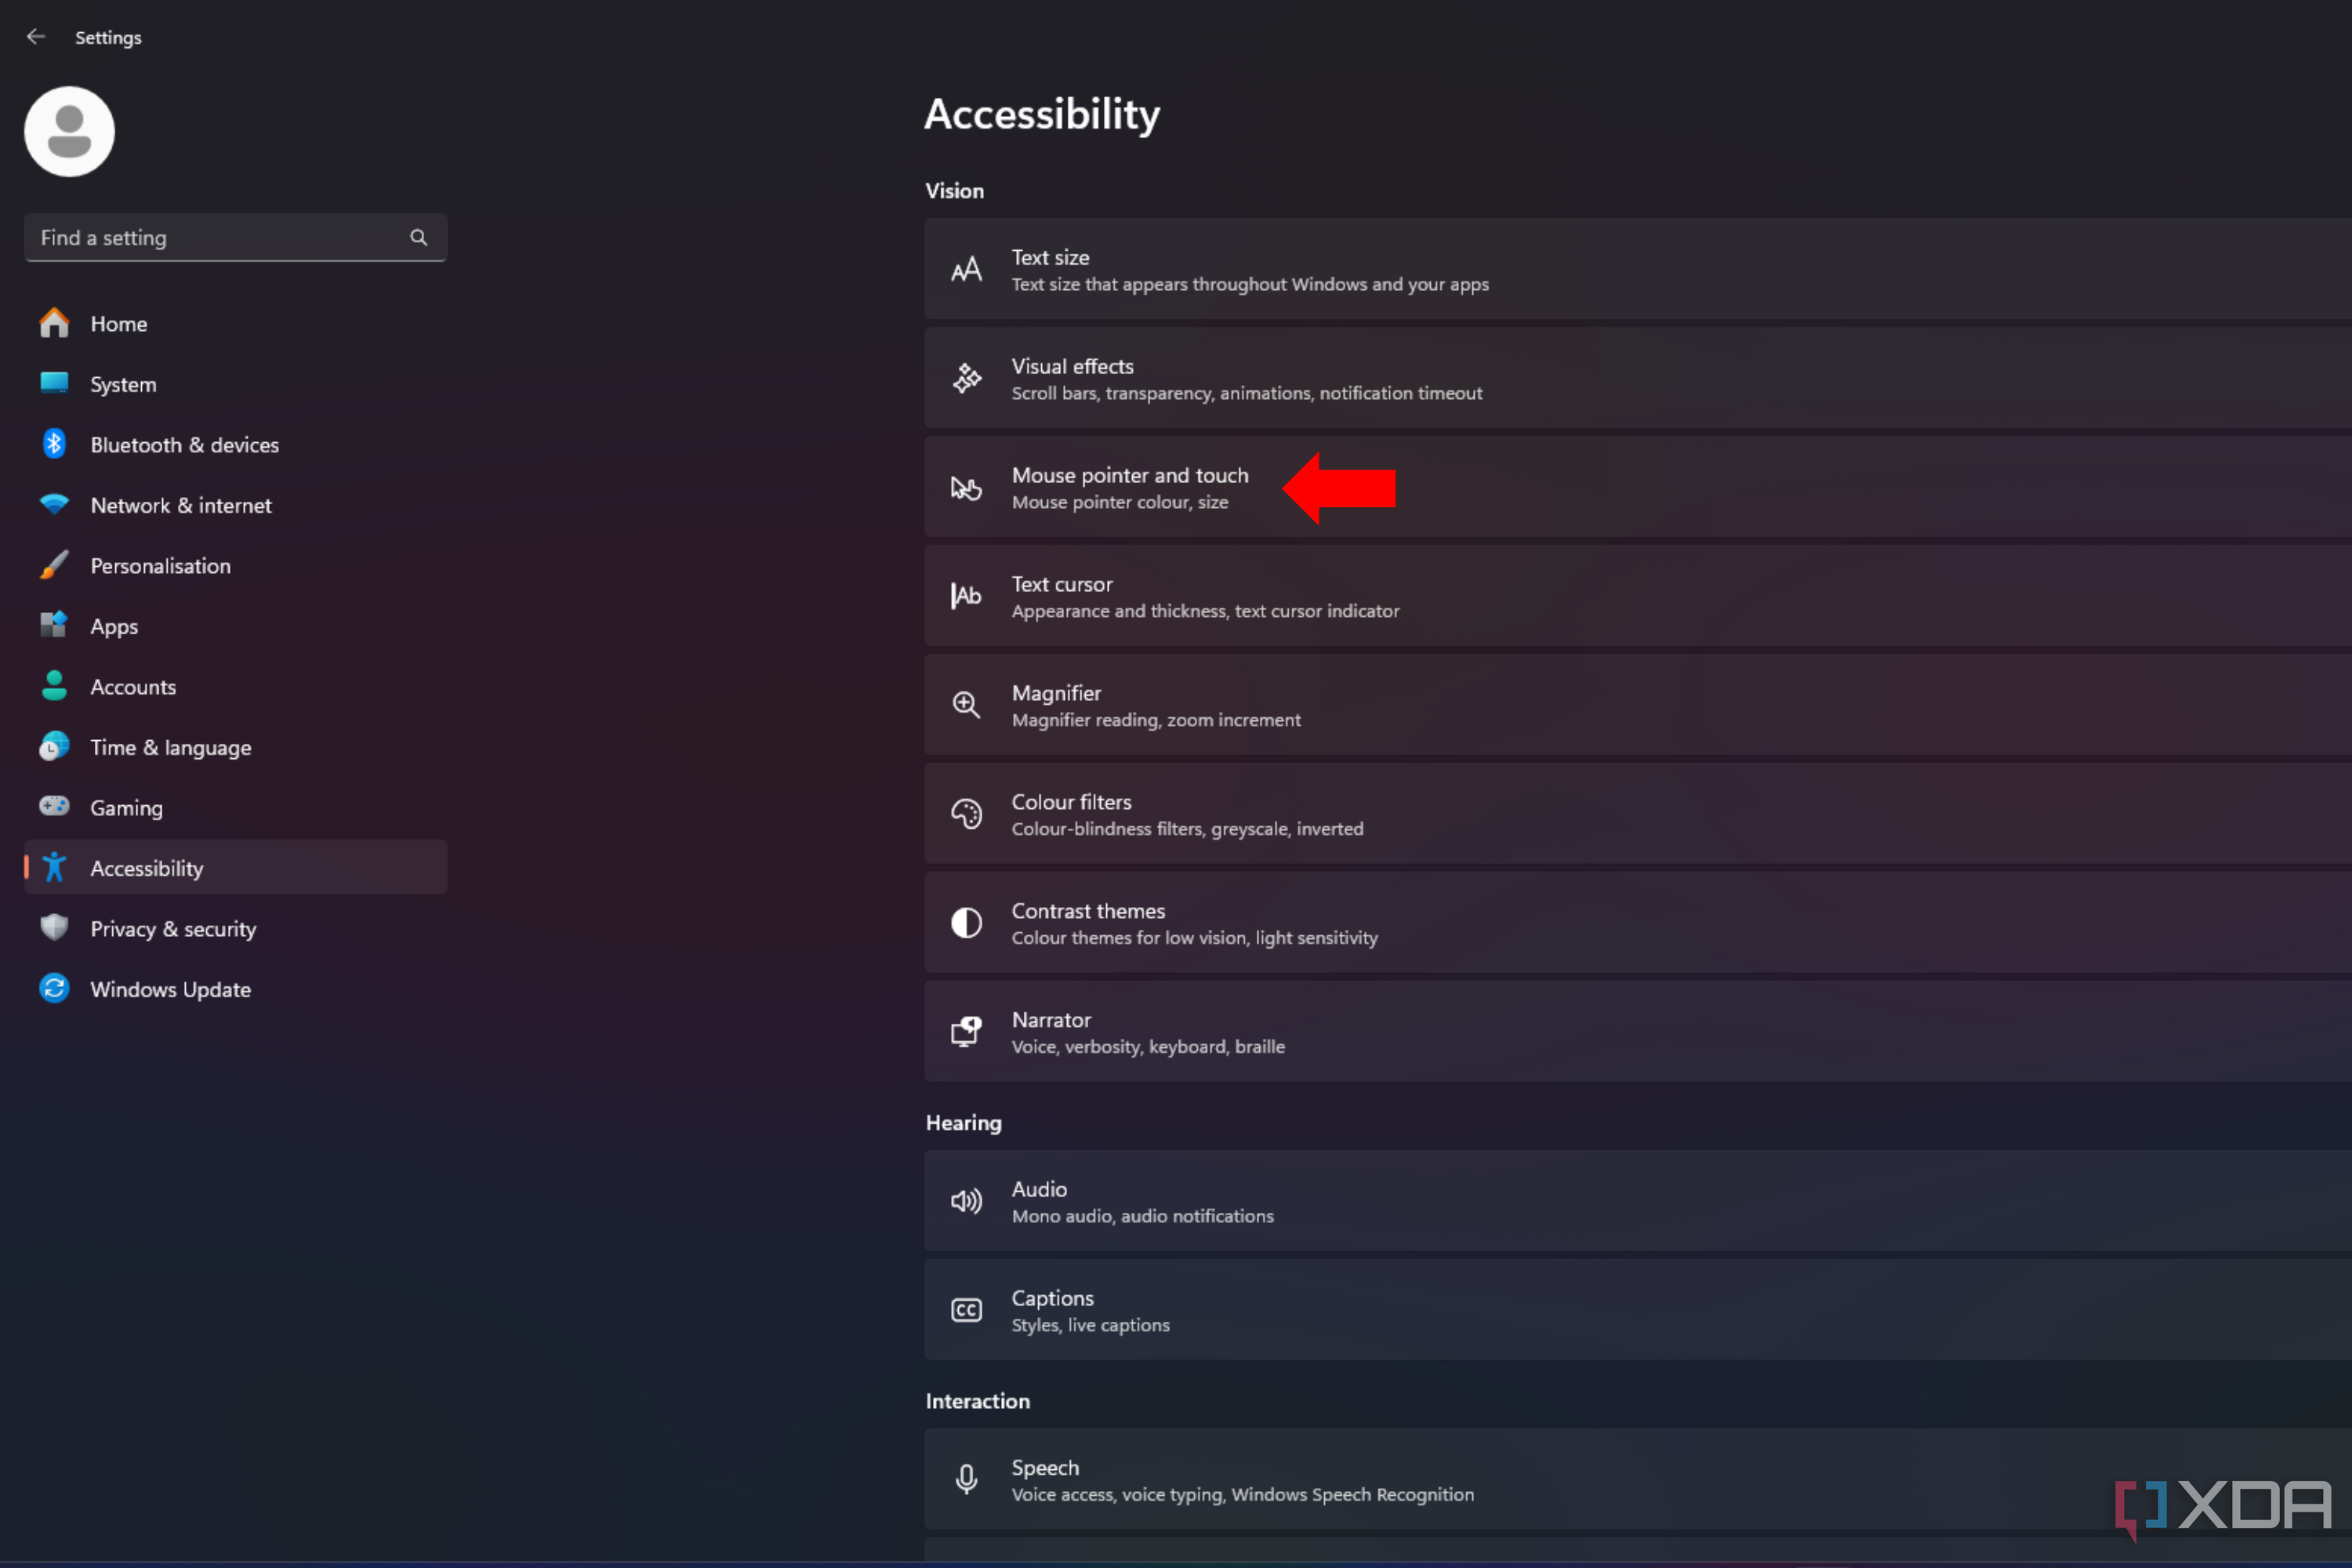Click back arrow to previous page
Screen dimensions: 2352x1568
[x=38, y=35]
